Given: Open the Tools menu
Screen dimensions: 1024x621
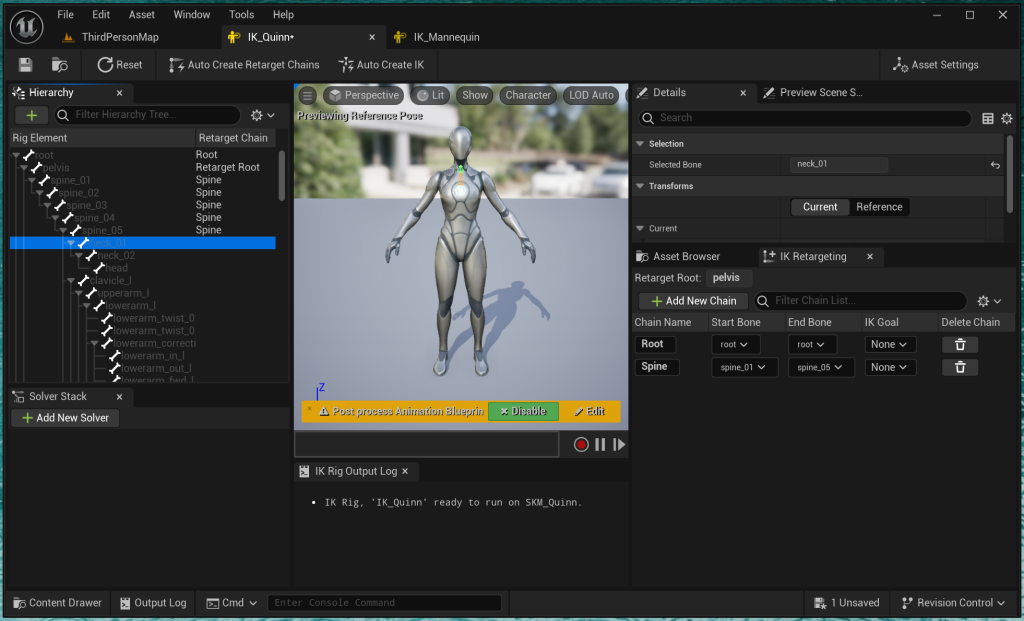Looking at the screenshot, I should coord(241,14).
